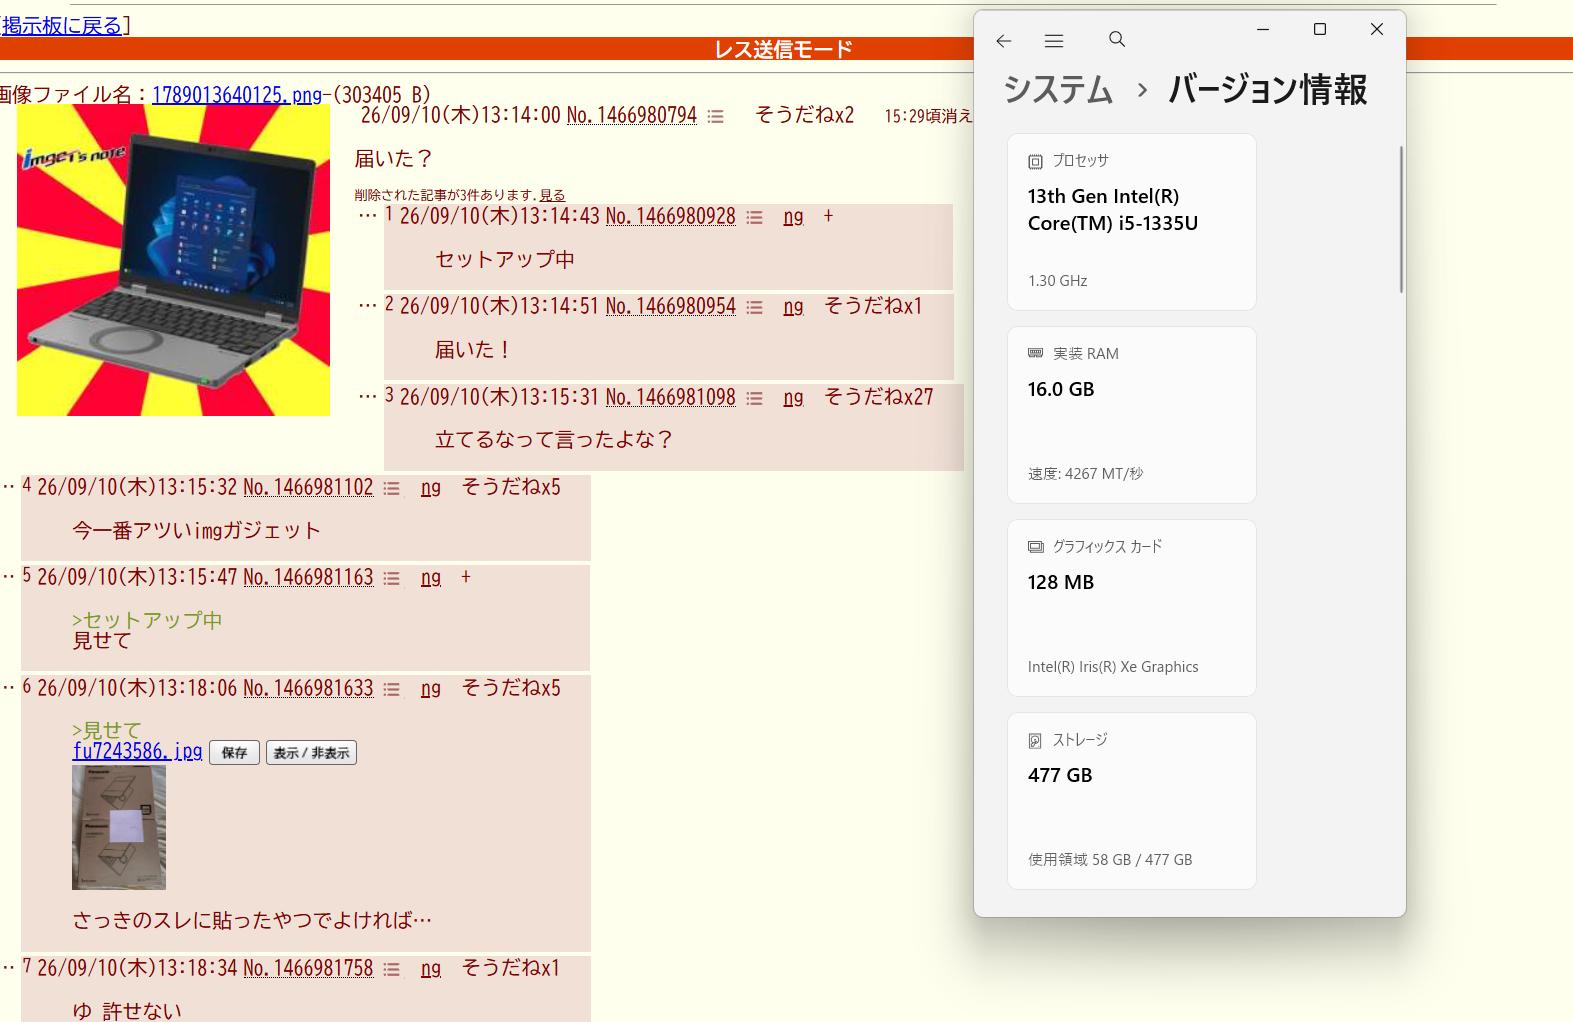Click the Settings window vertical scrollbar
This screenshot has width=1573, height=1022.
click(x=1401, y=220)
